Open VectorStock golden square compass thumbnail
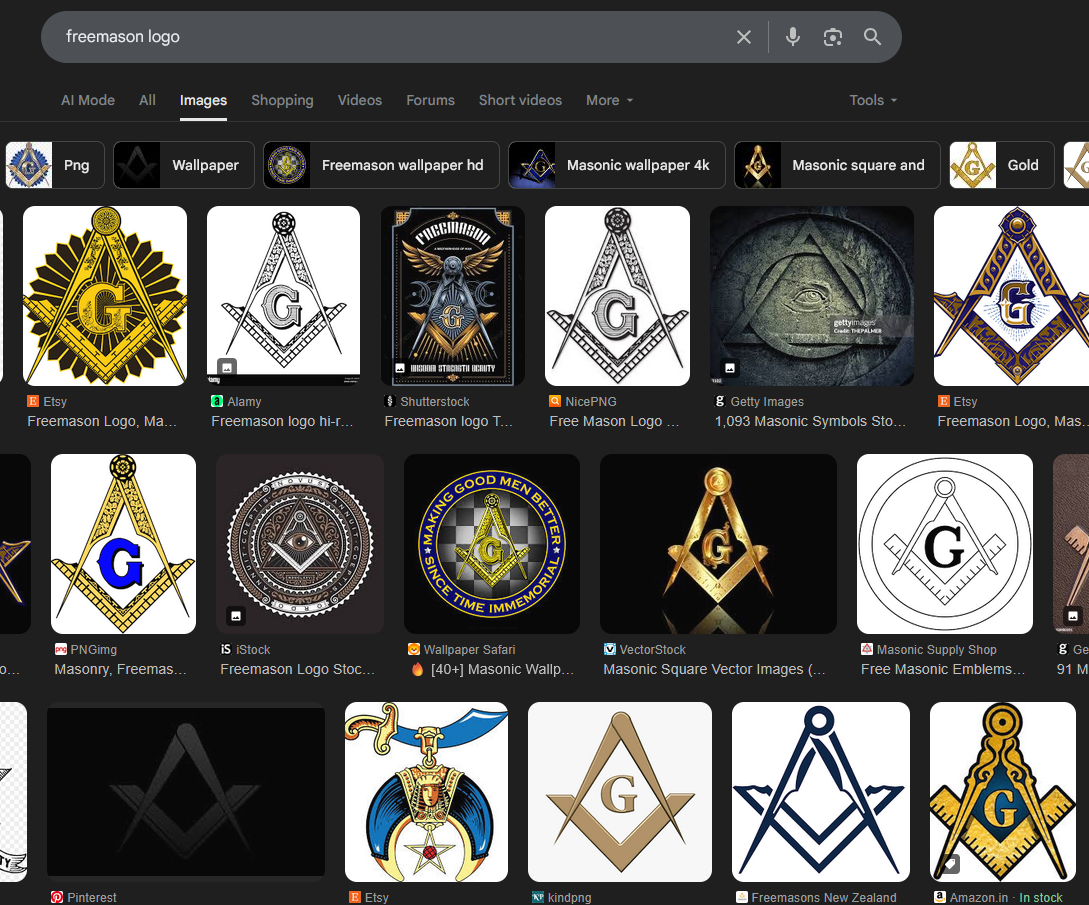Image resolution: width=1089 pixels, height=905 pixels. click(718, 544)
